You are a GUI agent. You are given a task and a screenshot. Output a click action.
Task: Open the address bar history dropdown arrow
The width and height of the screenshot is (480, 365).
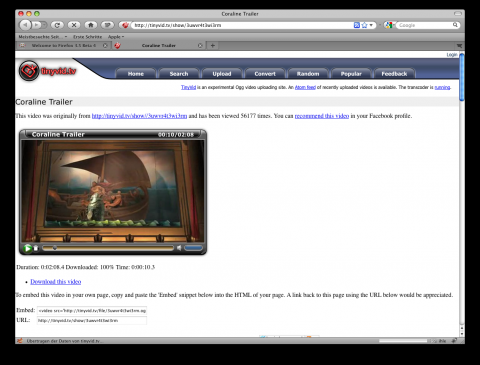click(371, 25)
